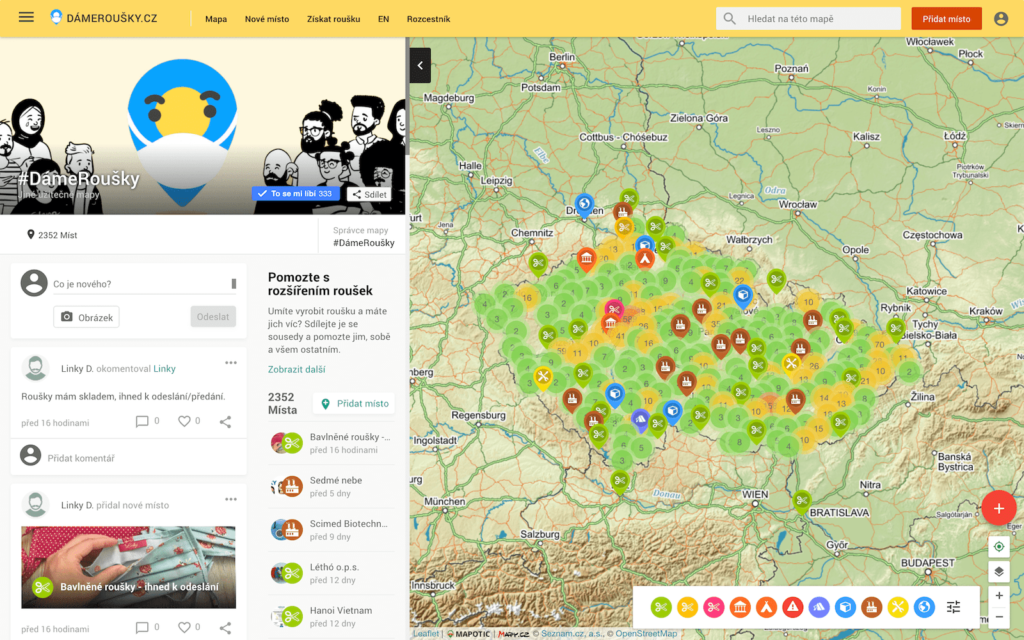Filter by blue globe category
Viewport: 1024px width, 640px height.
924,607
